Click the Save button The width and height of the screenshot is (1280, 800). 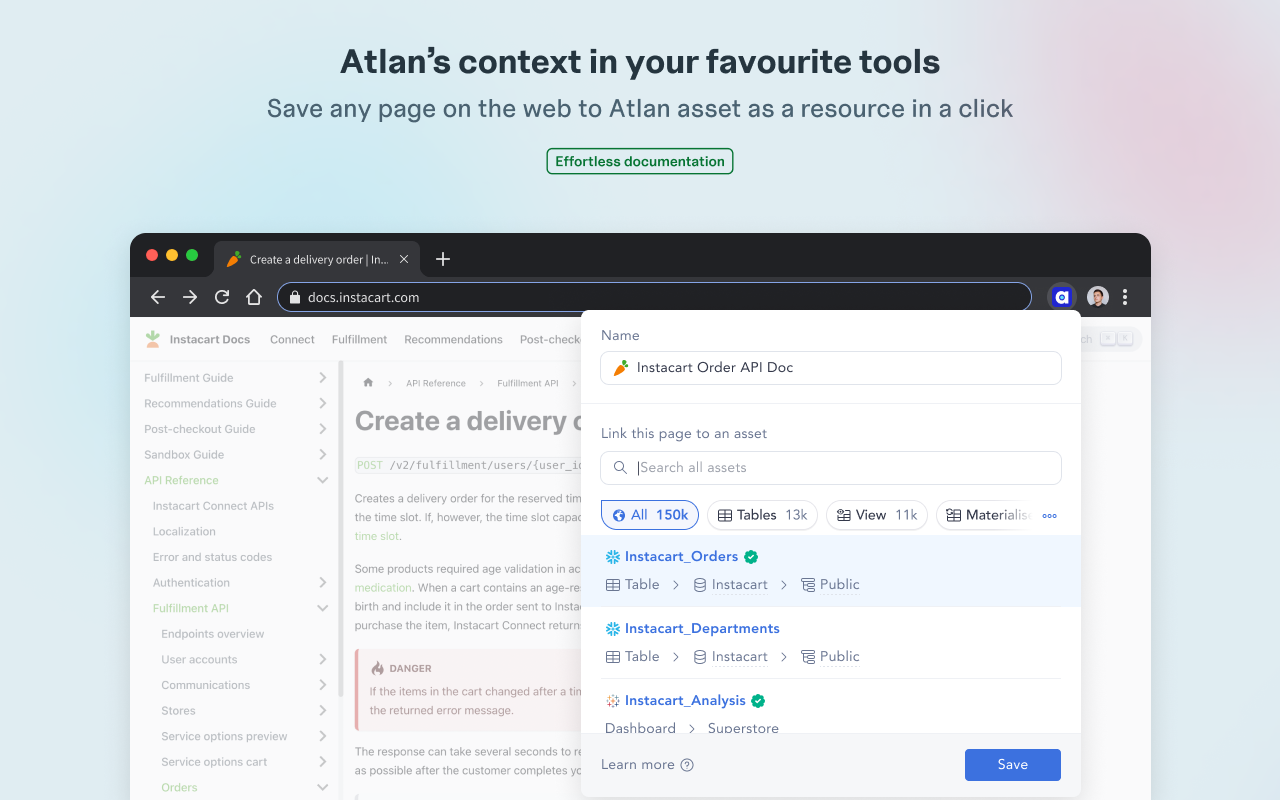pyautogui.click(x=1012, y=765)
